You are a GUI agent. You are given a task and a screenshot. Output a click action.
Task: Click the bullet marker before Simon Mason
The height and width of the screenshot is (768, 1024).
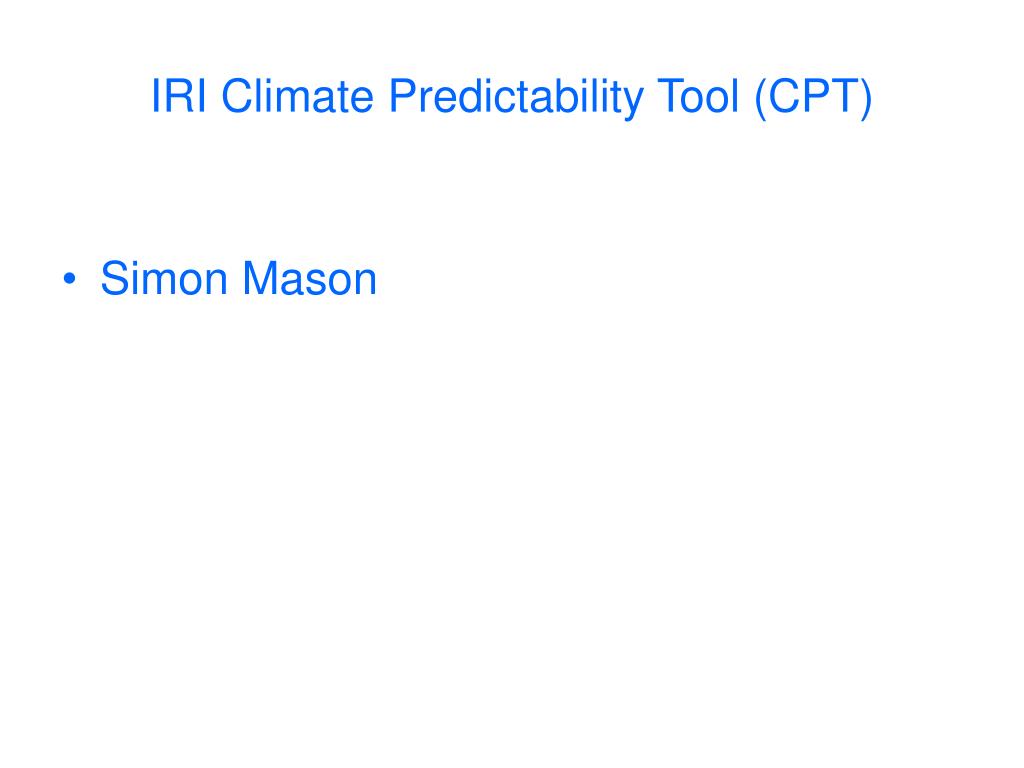click(70, 279)
